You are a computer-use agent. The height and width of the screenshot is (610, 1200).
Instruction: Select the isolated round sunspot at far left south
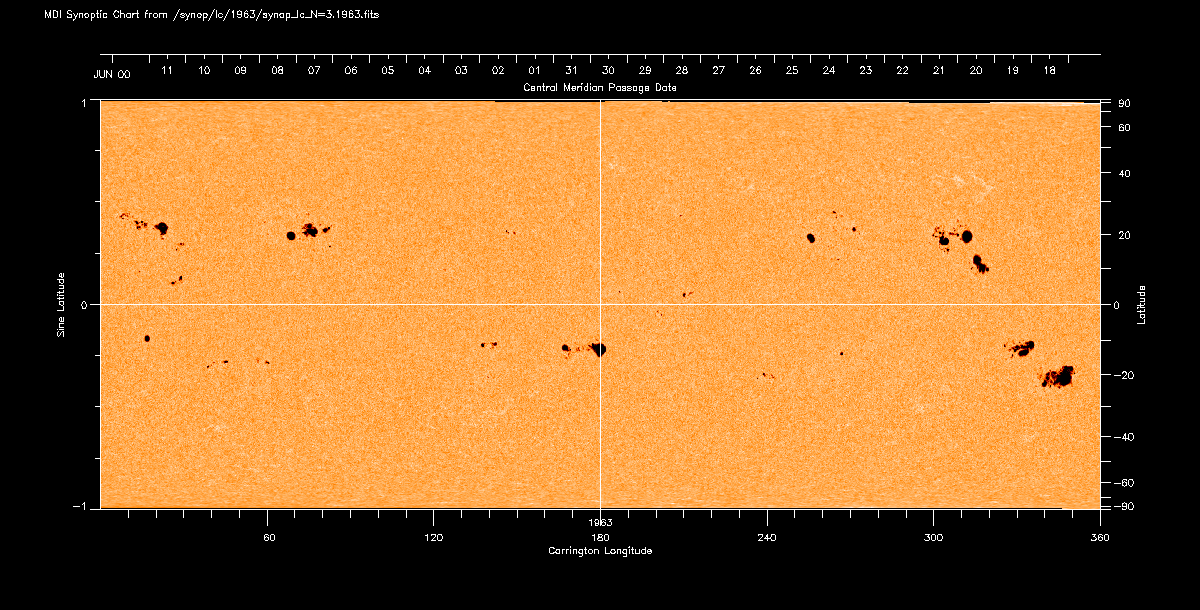pyautogui.click(x=147, y=339)
